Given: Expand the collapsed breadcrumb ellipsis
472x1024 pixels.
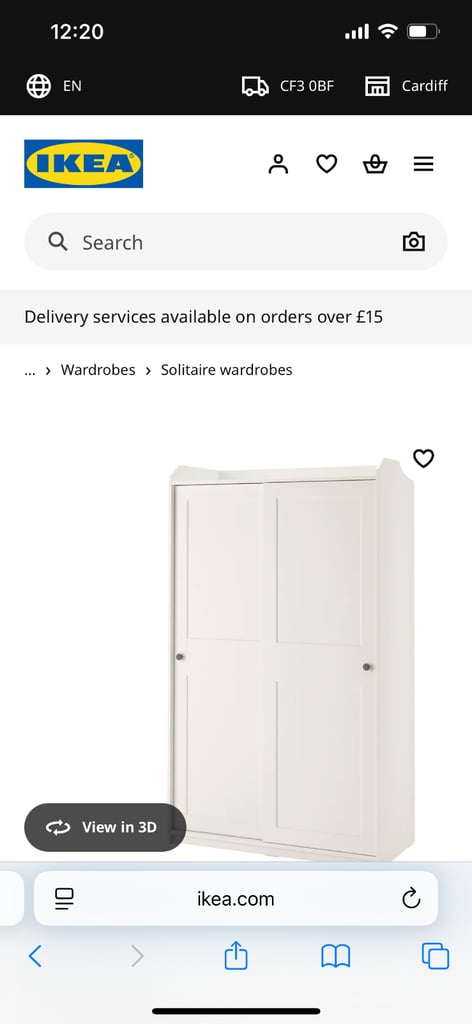Looking at the screenshot, I should 29,370.
